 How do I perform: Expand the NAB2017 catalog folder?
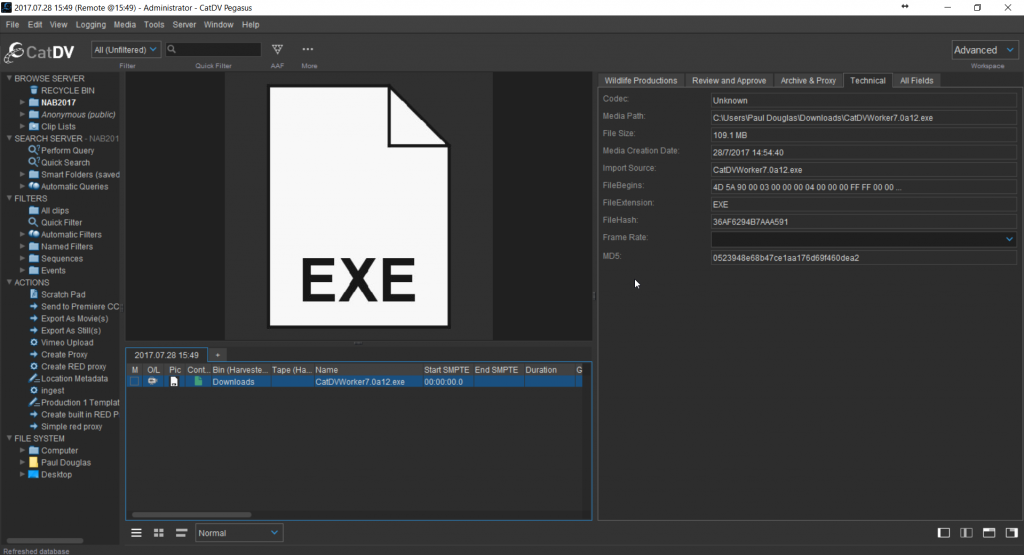(x=22, y=103)
